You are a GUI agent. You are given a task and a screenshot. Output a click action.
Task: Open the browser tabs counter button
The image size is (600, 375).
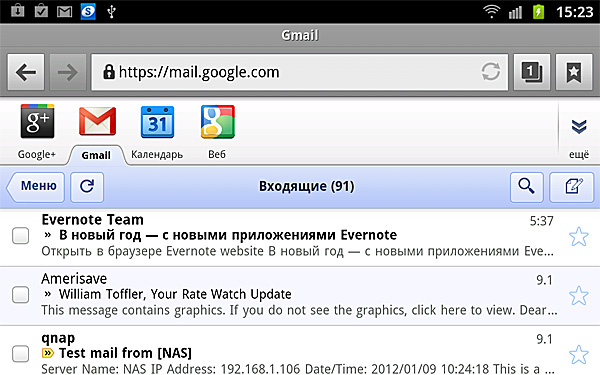(532, 72)
